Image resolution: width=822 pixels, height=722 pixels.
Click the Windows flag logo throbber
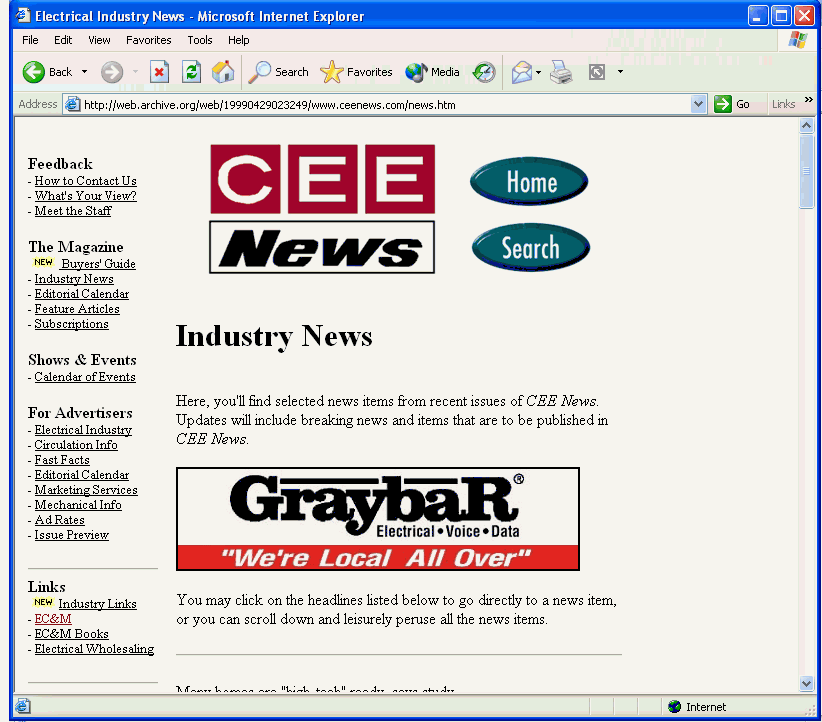click(798, 40)
